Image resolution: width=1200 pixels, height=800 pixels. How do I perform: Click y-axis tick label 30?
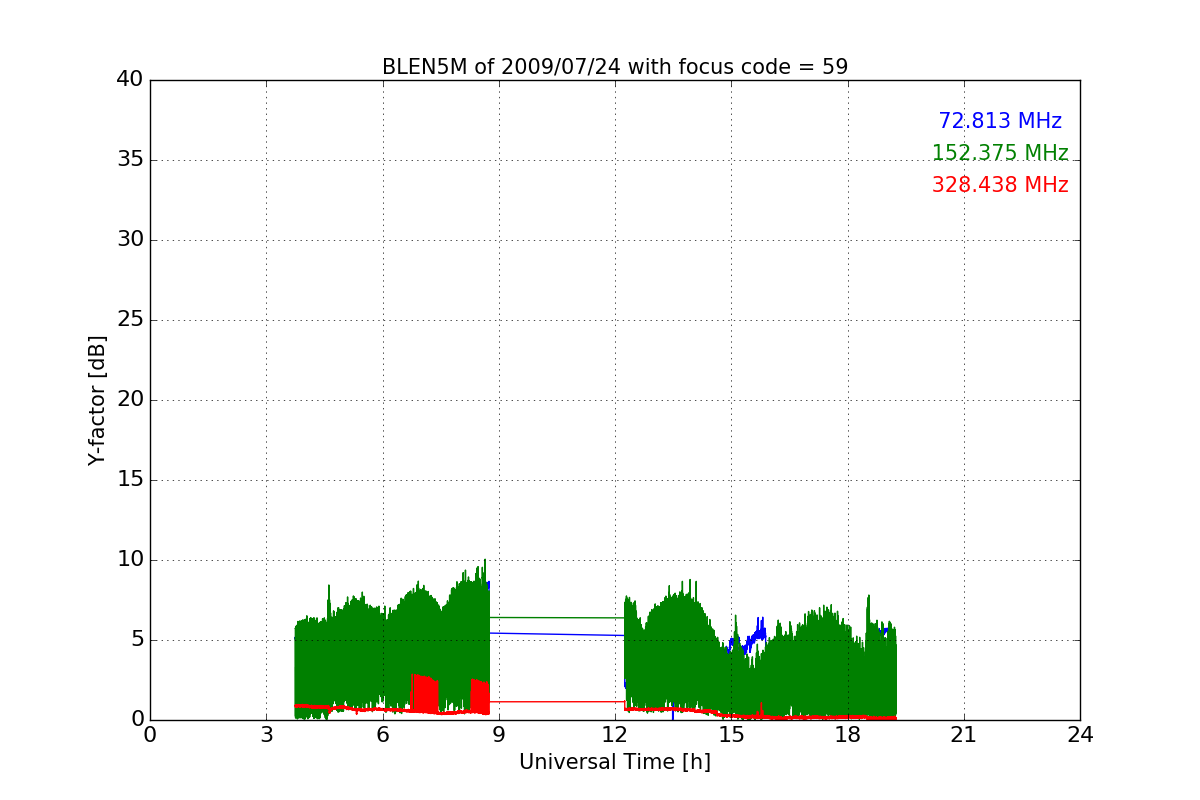pos(130,240)
